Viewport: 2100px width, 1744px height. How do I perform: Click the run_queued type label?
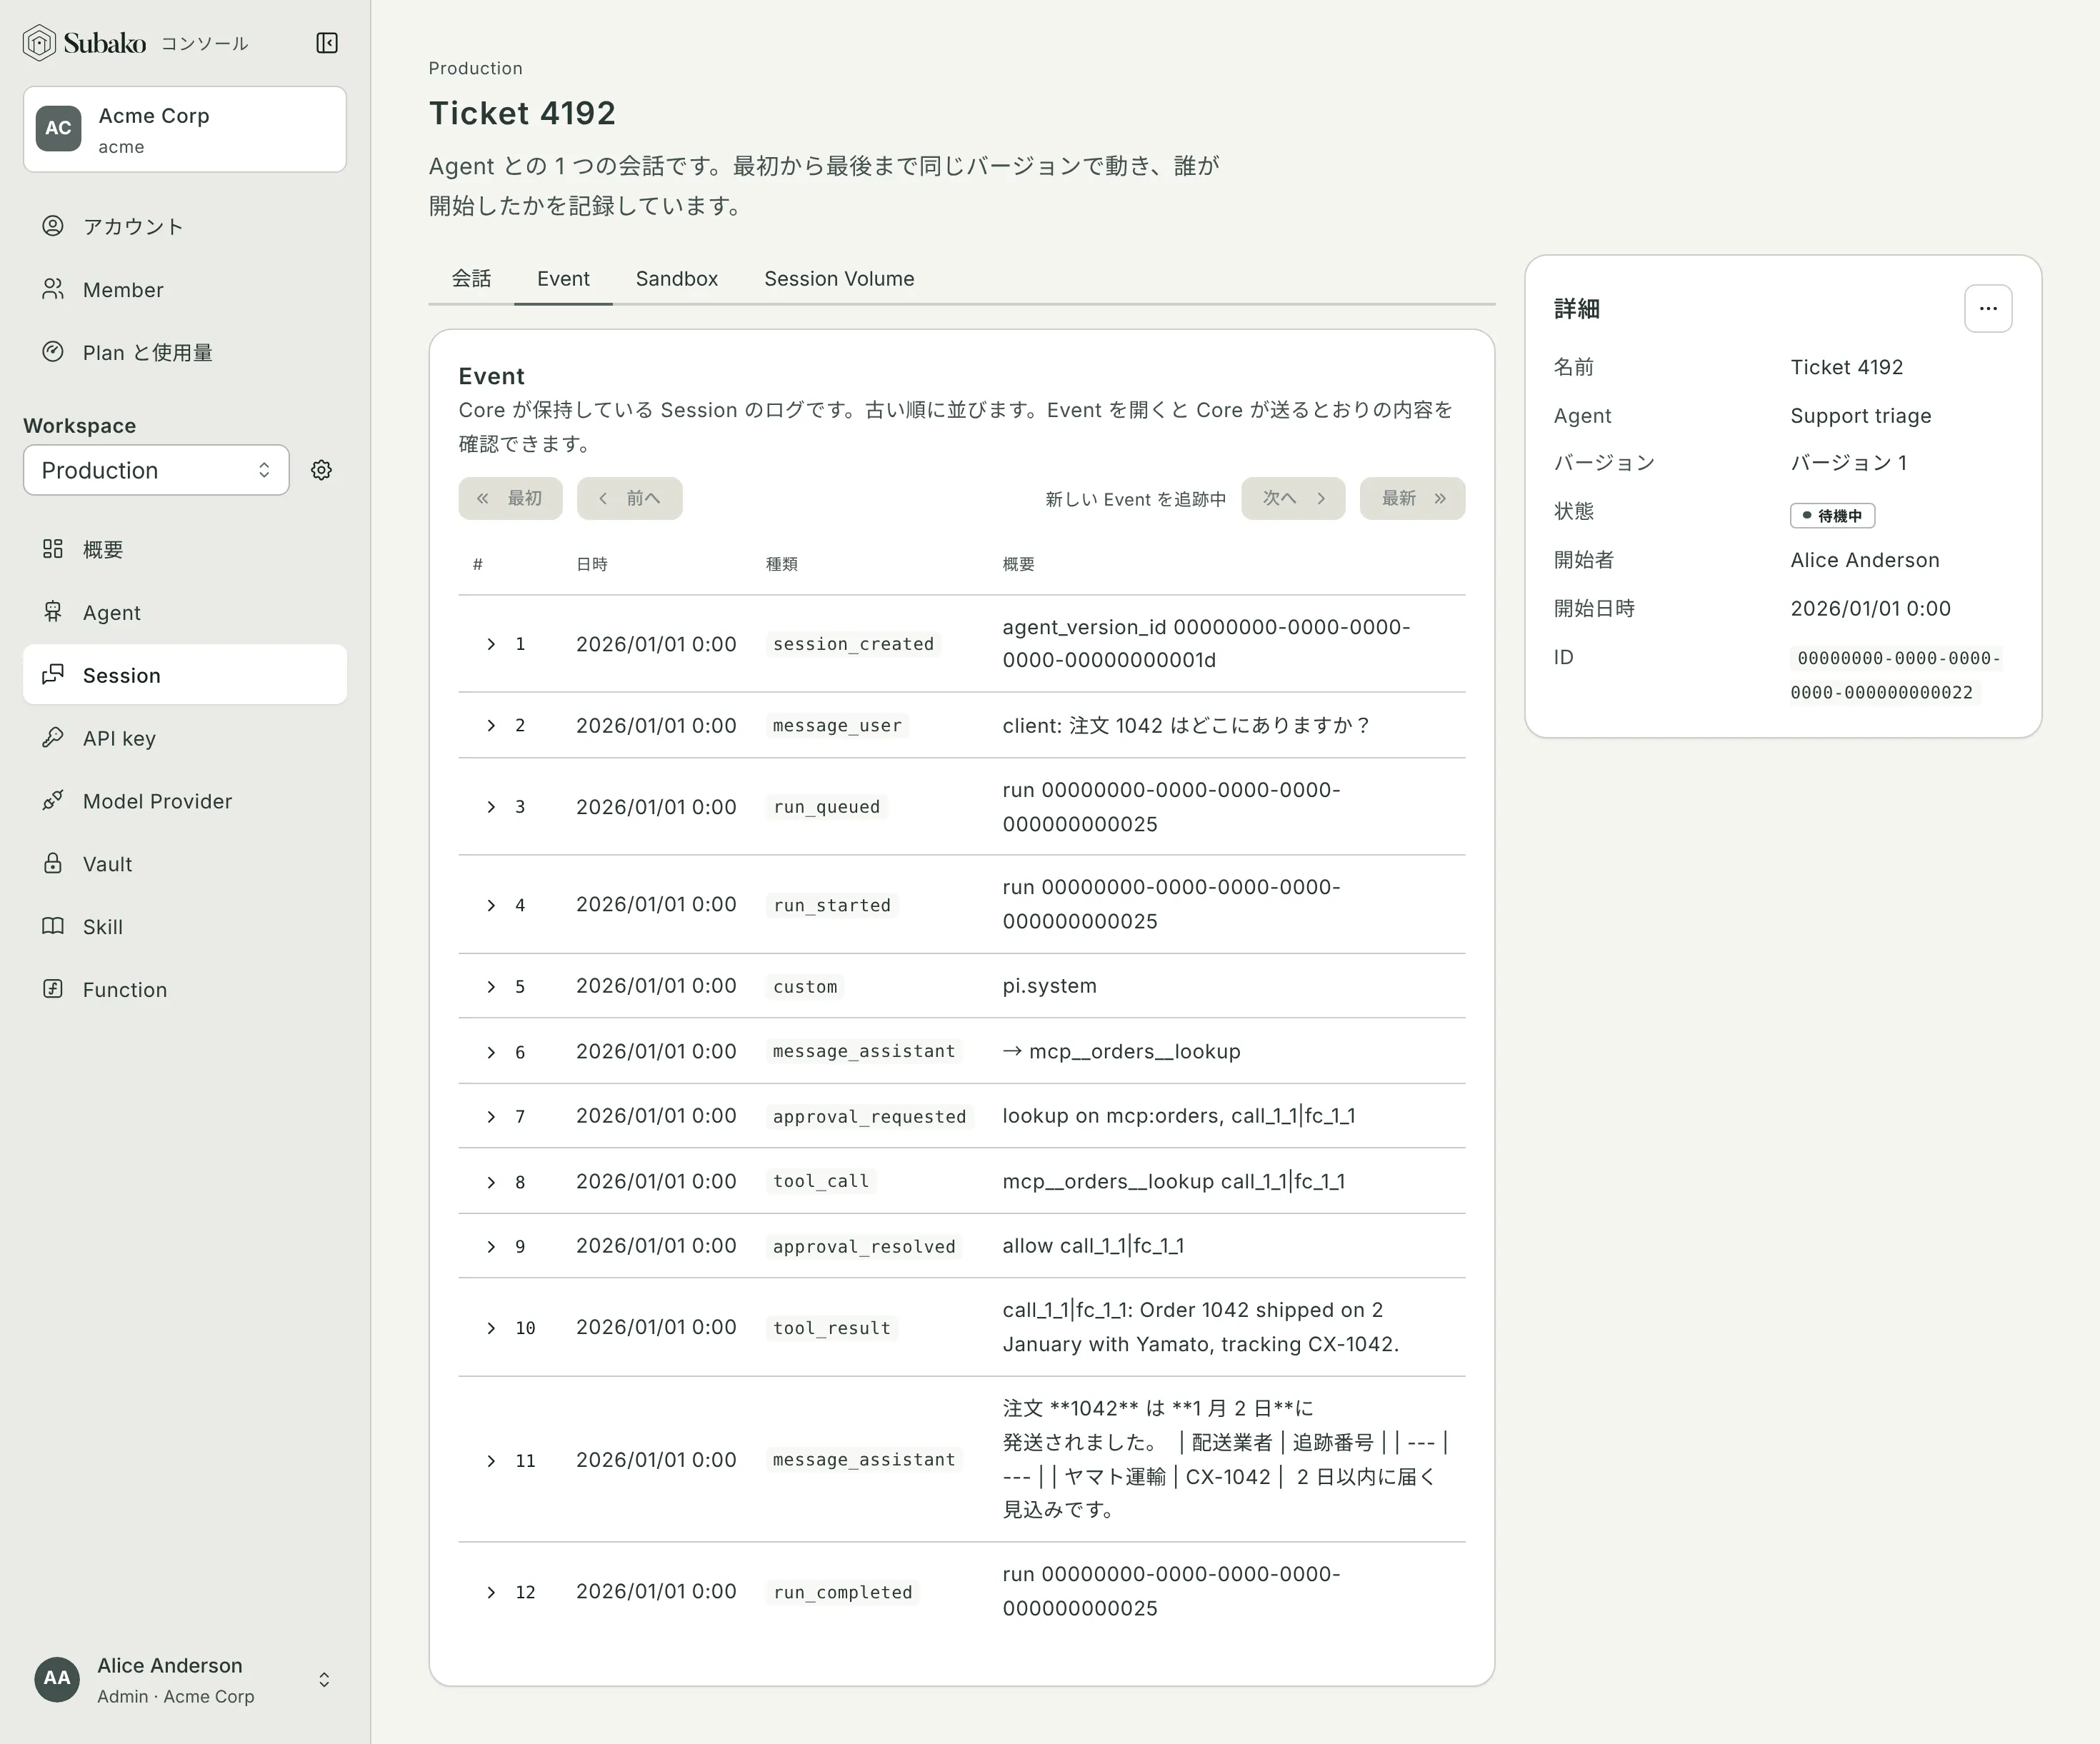(826, 807)
